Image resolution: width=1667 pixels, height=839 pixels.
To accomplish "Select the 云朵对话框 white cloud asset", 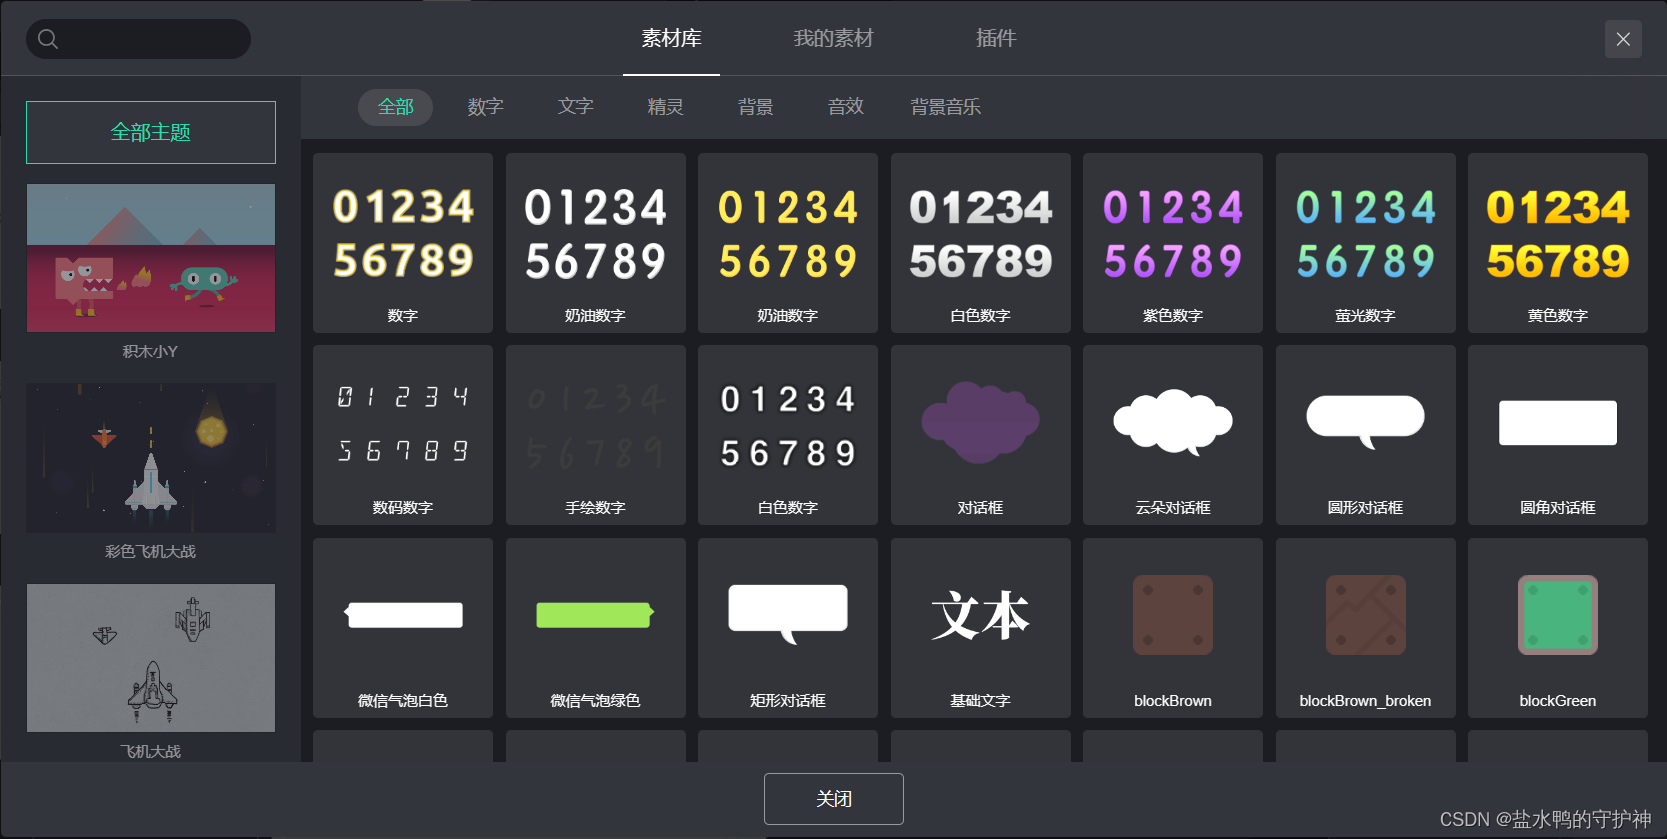I will 1173,435.
